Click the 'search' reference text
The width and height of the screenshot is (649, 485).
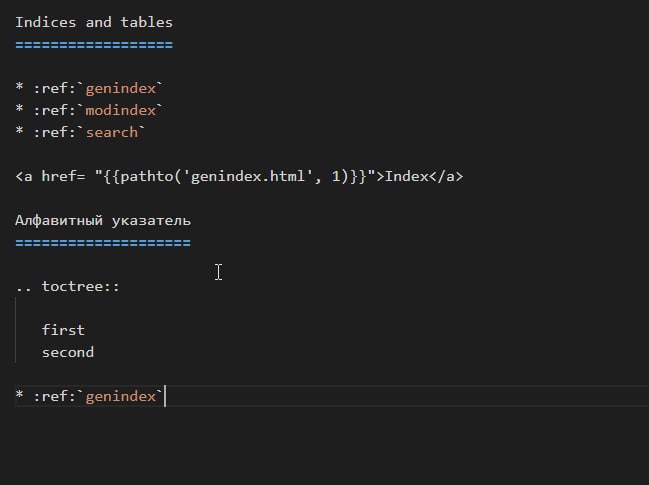coord(112,132)
